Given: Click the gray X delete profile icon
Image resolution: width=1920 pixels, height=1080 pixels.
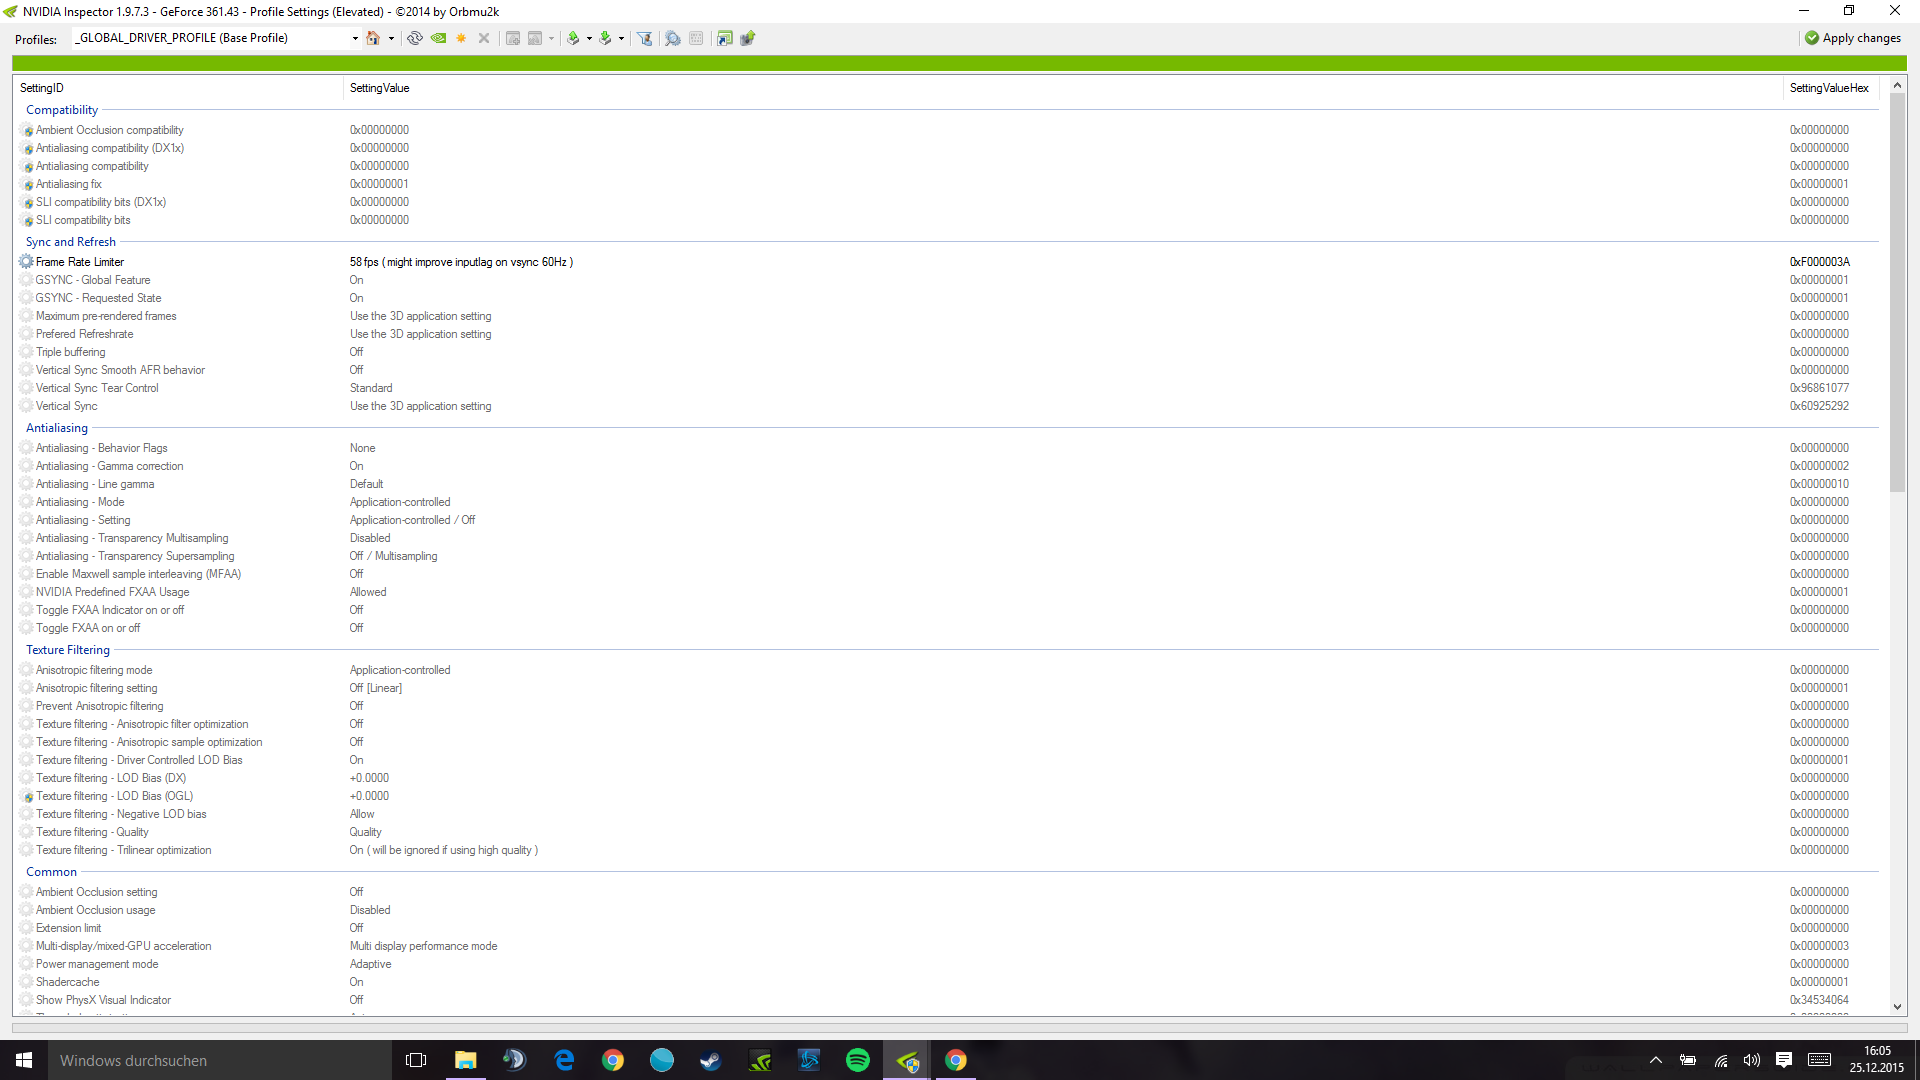Looking at the screenshot, I should tap(484, 38).
